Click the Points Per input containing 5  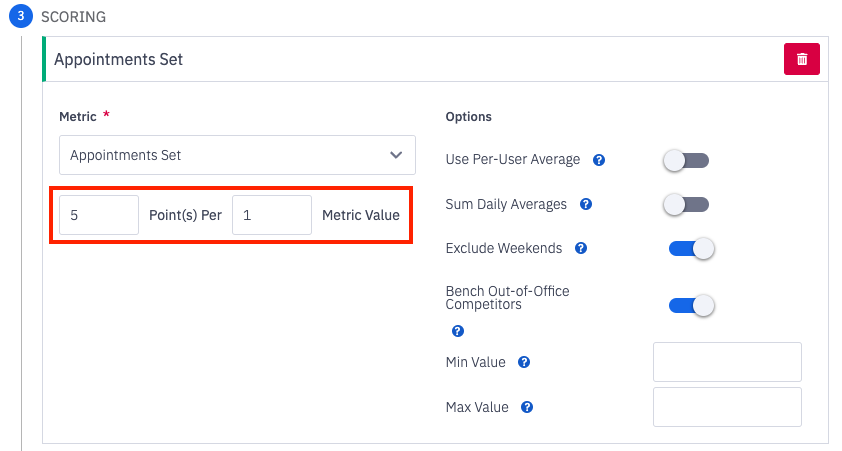[x=99, y=215]
